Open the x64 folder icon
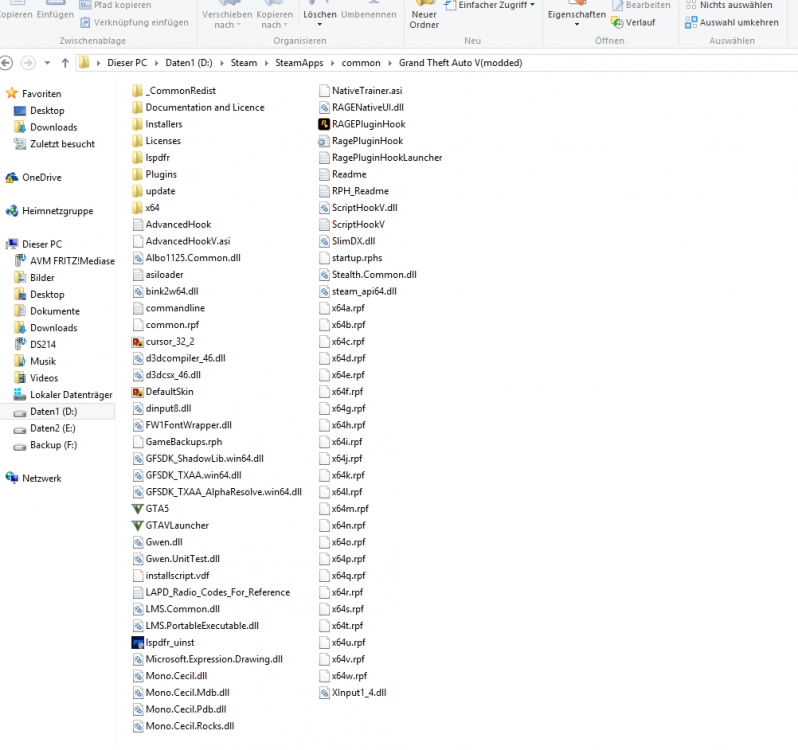 137,208
